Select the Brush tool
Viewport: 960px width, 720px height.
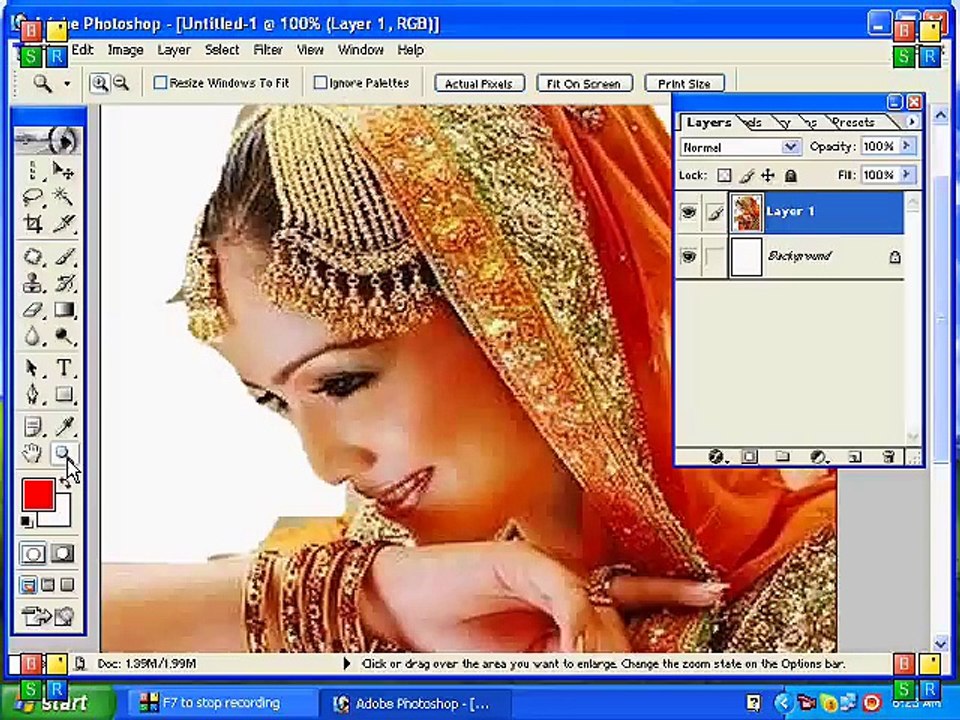coord(64,256)
